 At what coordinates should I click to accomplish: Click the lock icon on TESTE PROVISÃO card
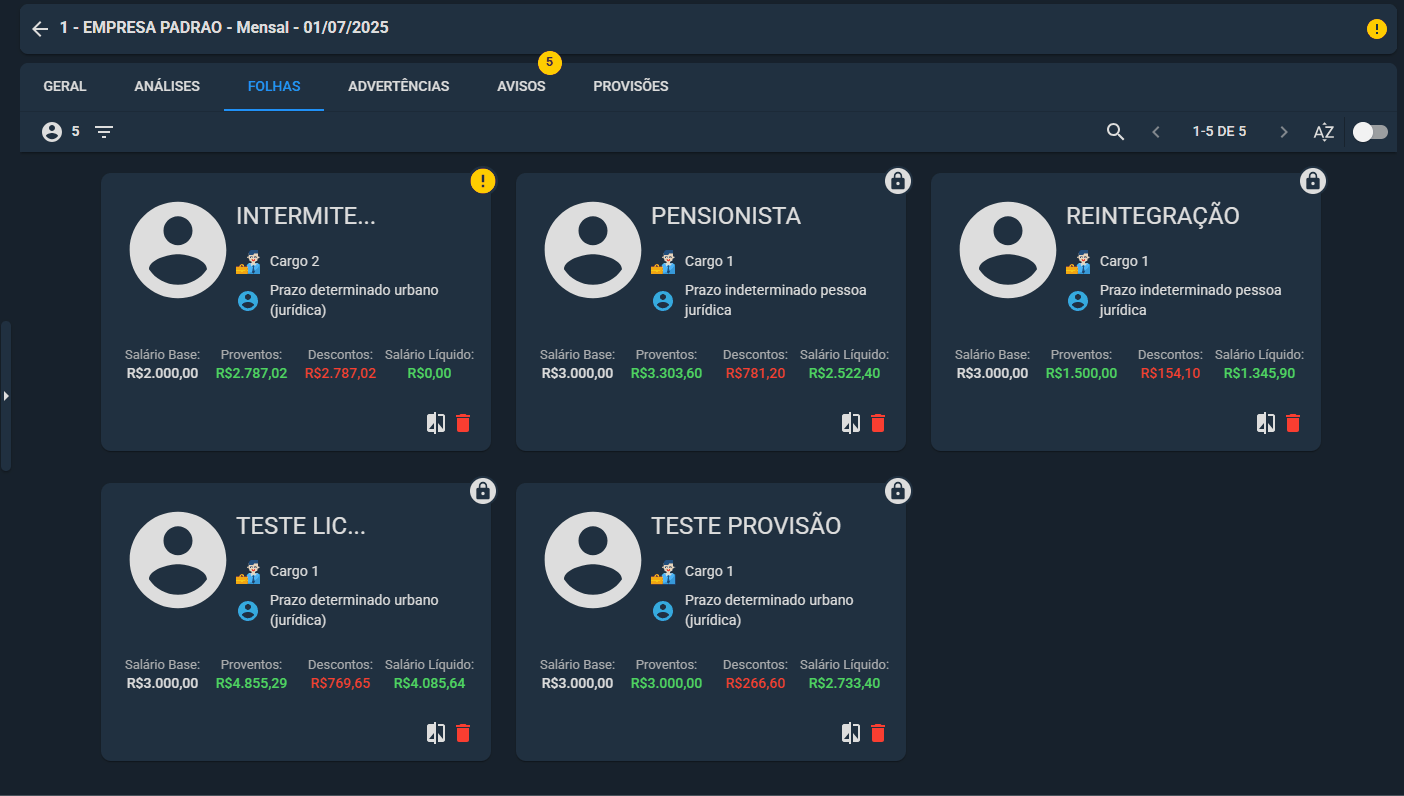pos(898,491)
